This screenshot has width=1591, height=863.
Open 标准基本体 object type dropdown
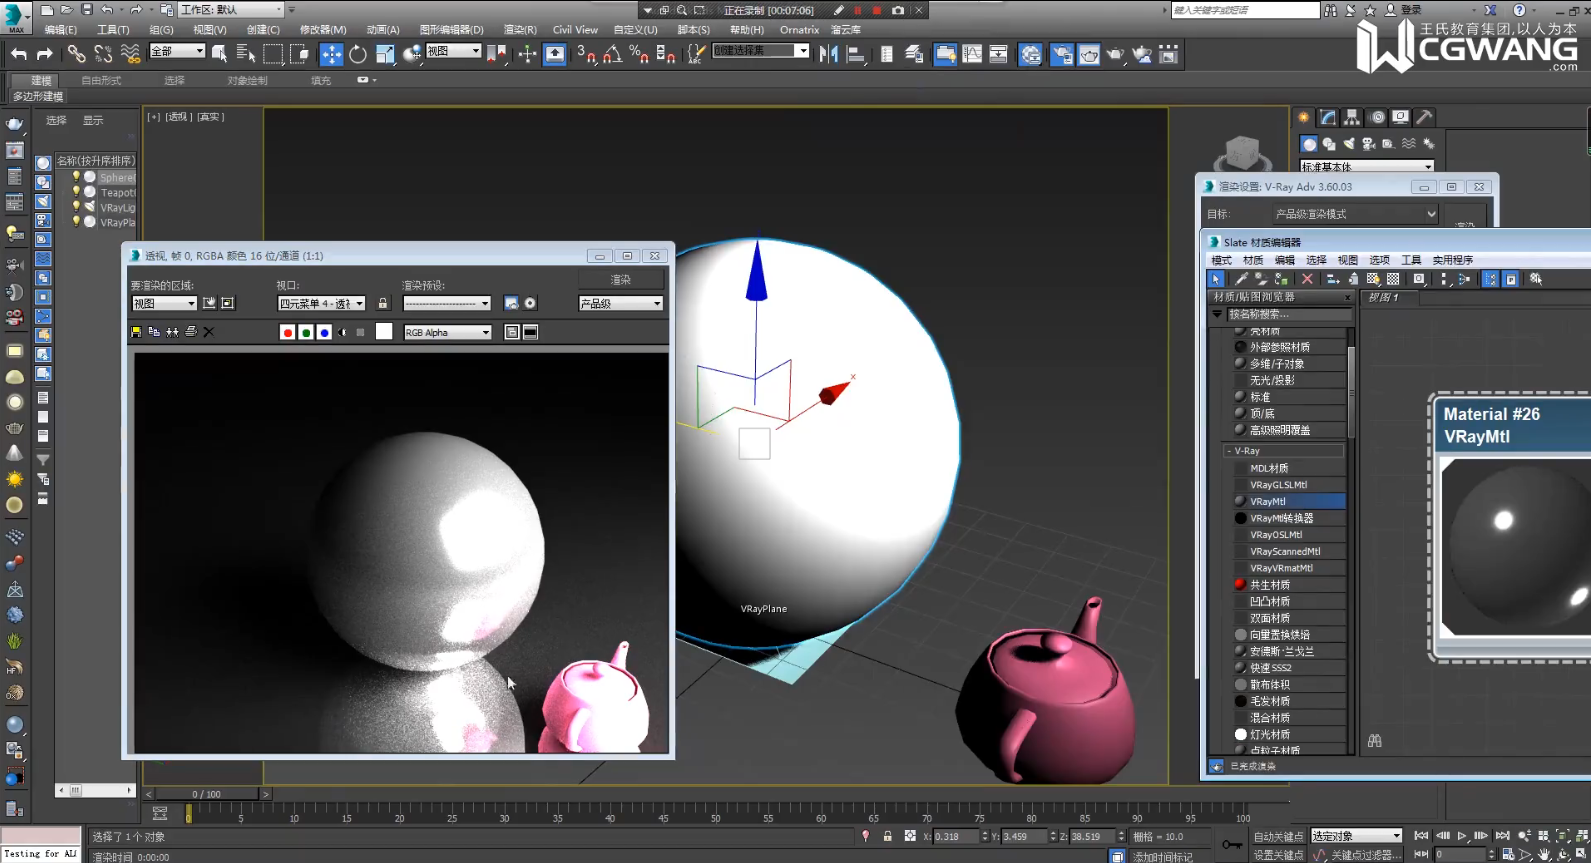click(x=1367, y=167)
